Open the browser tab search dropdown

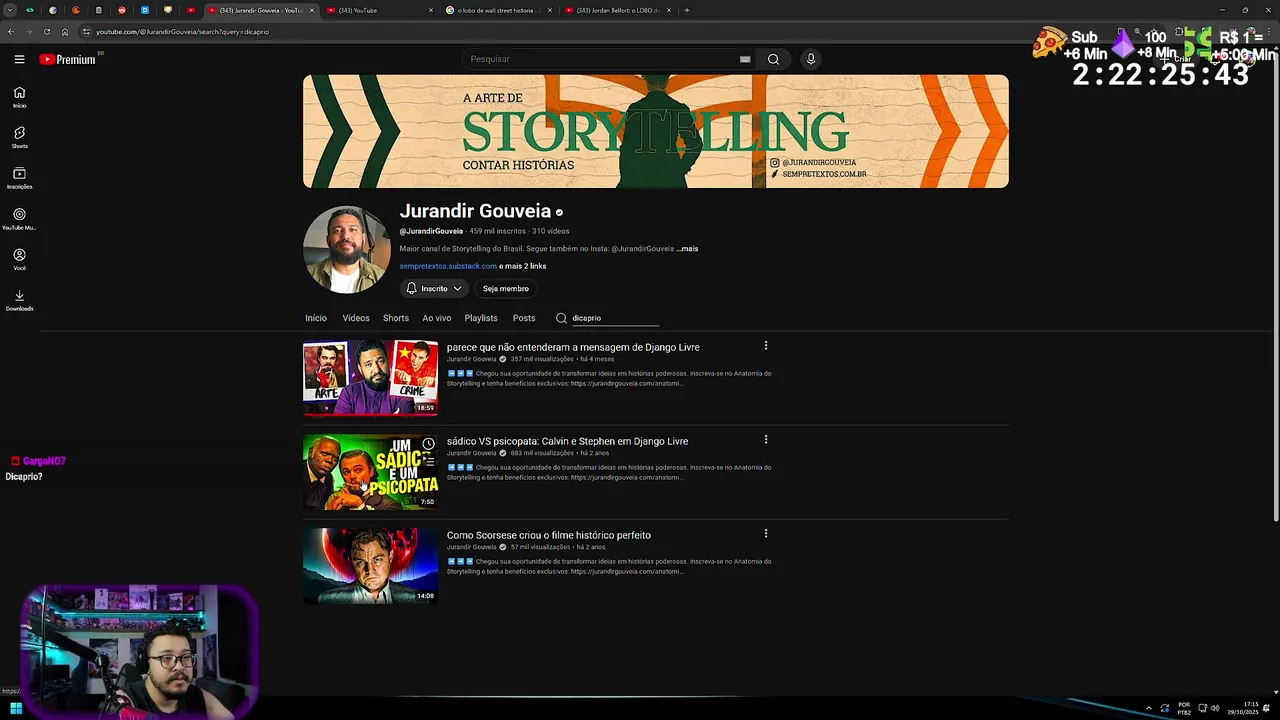click(9, 10)
